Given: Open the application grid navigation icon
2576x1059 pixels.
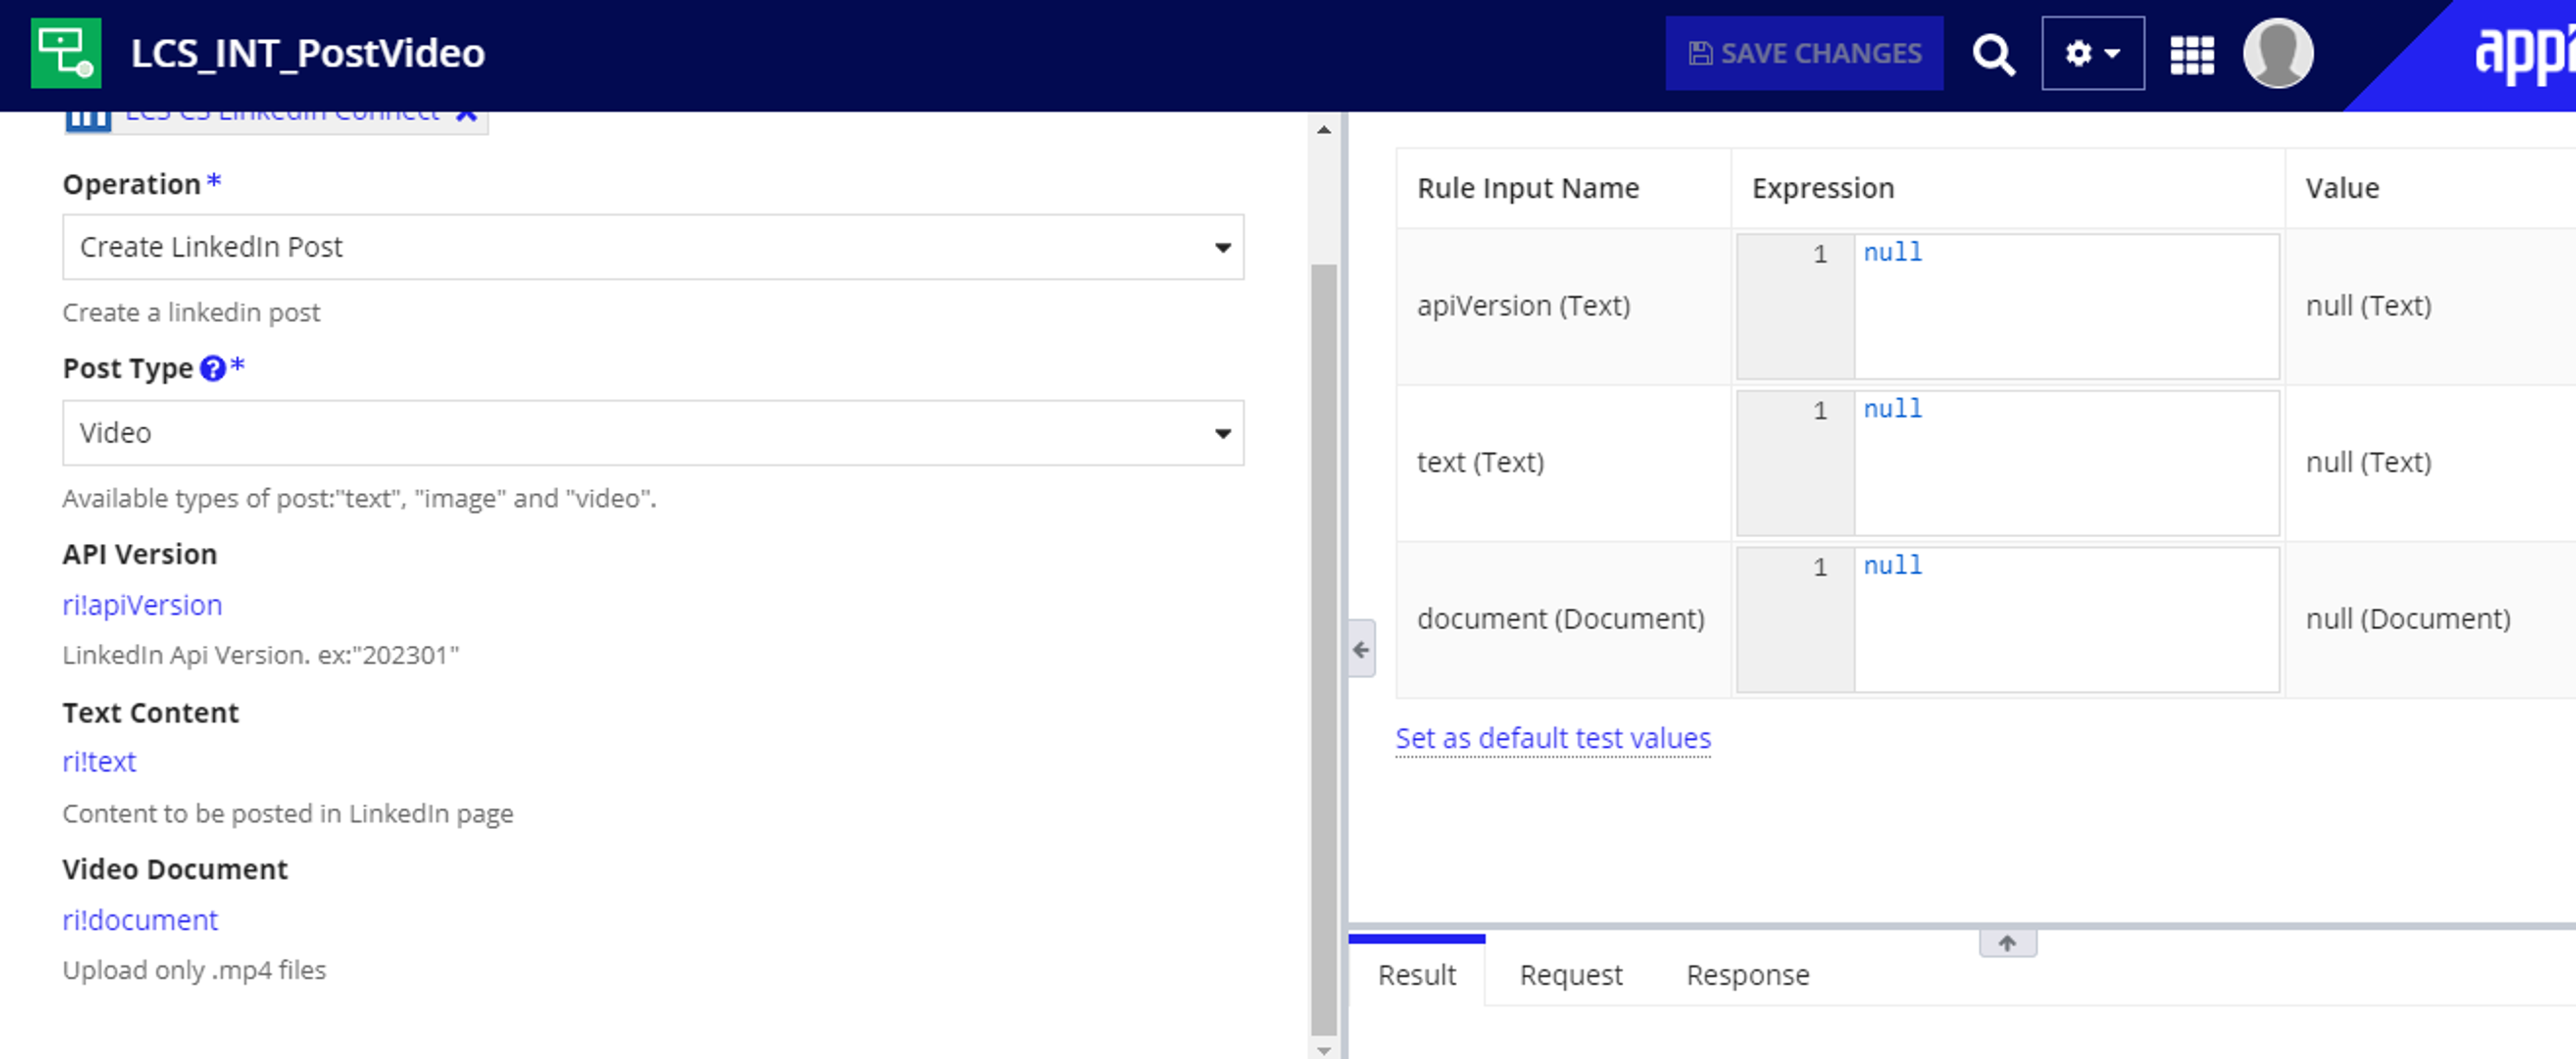Looking at the screenshot, I should click(2192, 54).
